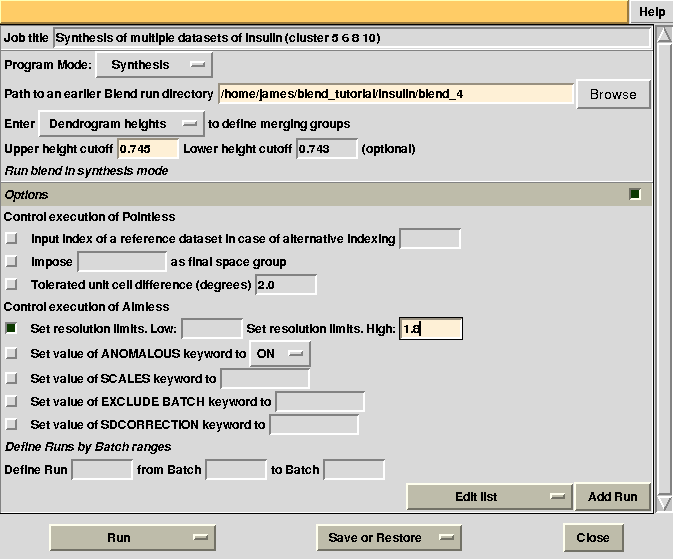The height and width of the screenshot is (559, 673).
Task: Open the ANOMALOUS ON dropdown
Action: (x=279, y=354)
